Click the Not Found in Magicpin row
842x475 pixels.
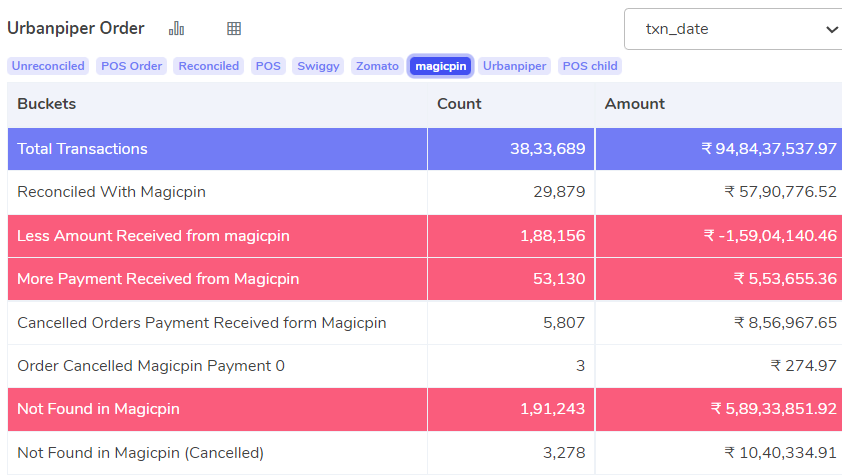[424, 409]
